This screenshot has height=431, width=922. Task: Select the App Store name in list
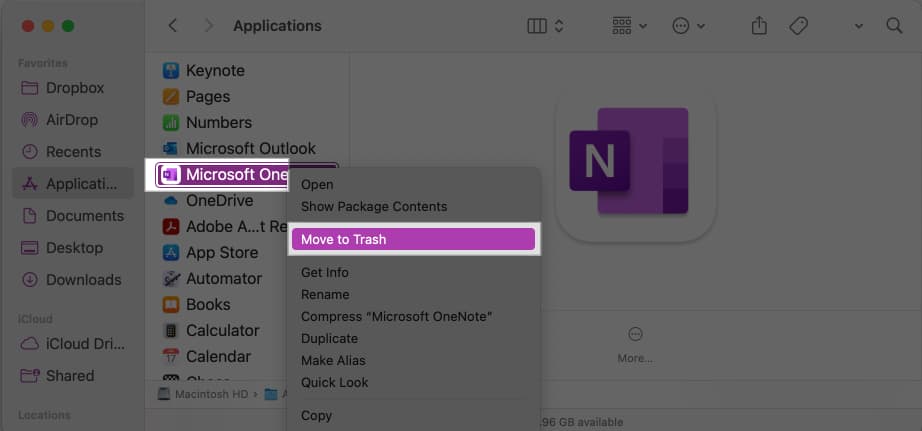pyautogui.click(x=222, y=253)
